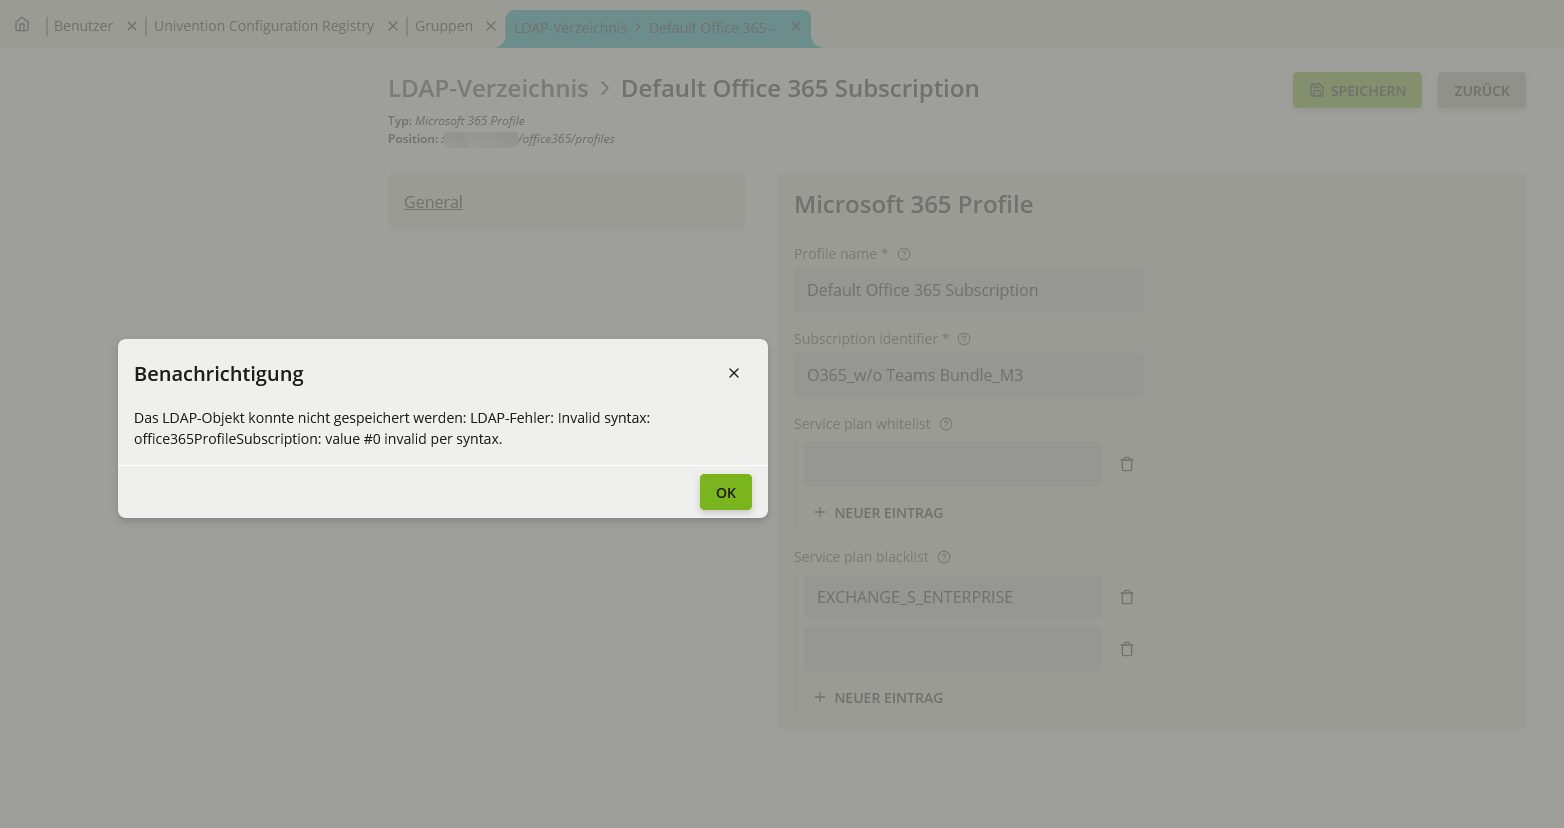Show help for Service plan whitelist
This screenshot has width=1564, height=828.
pos(946,424)
